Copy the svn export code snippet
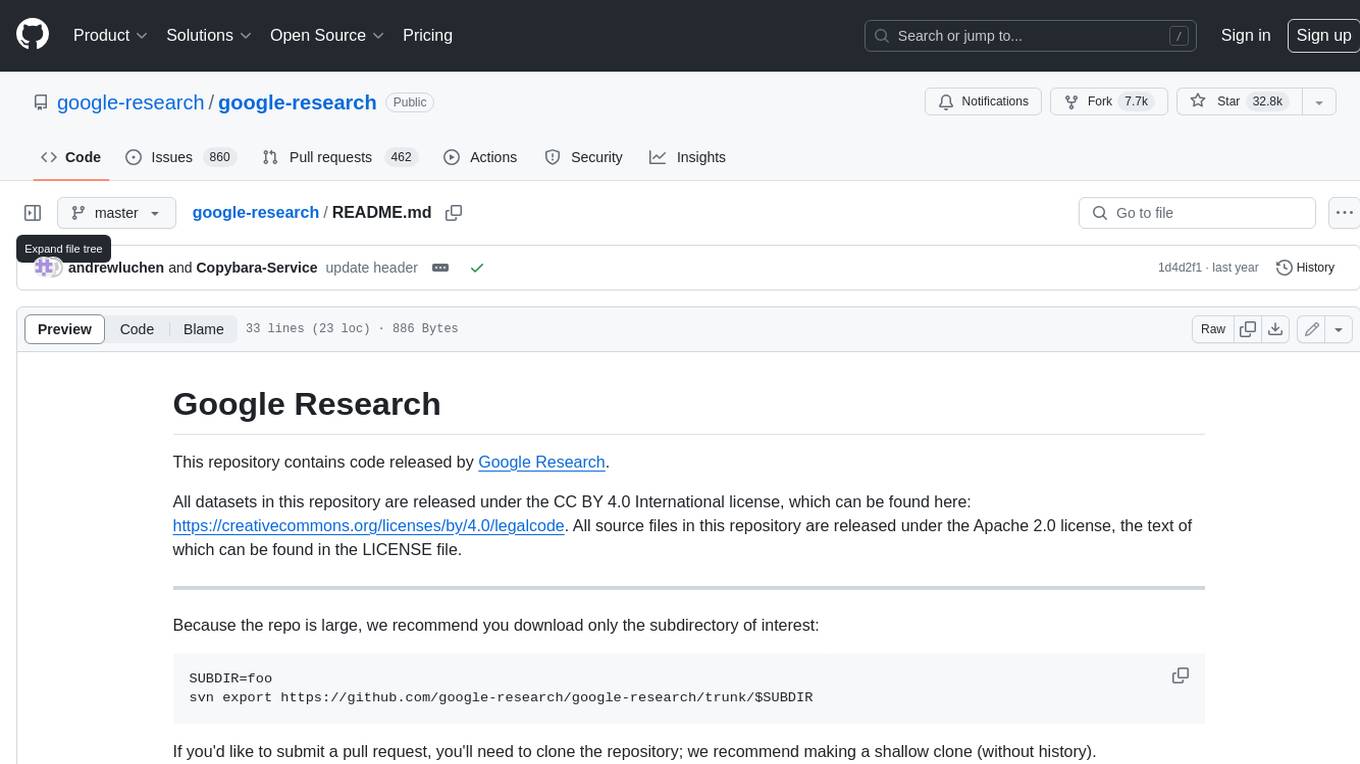 [1180, 676]
